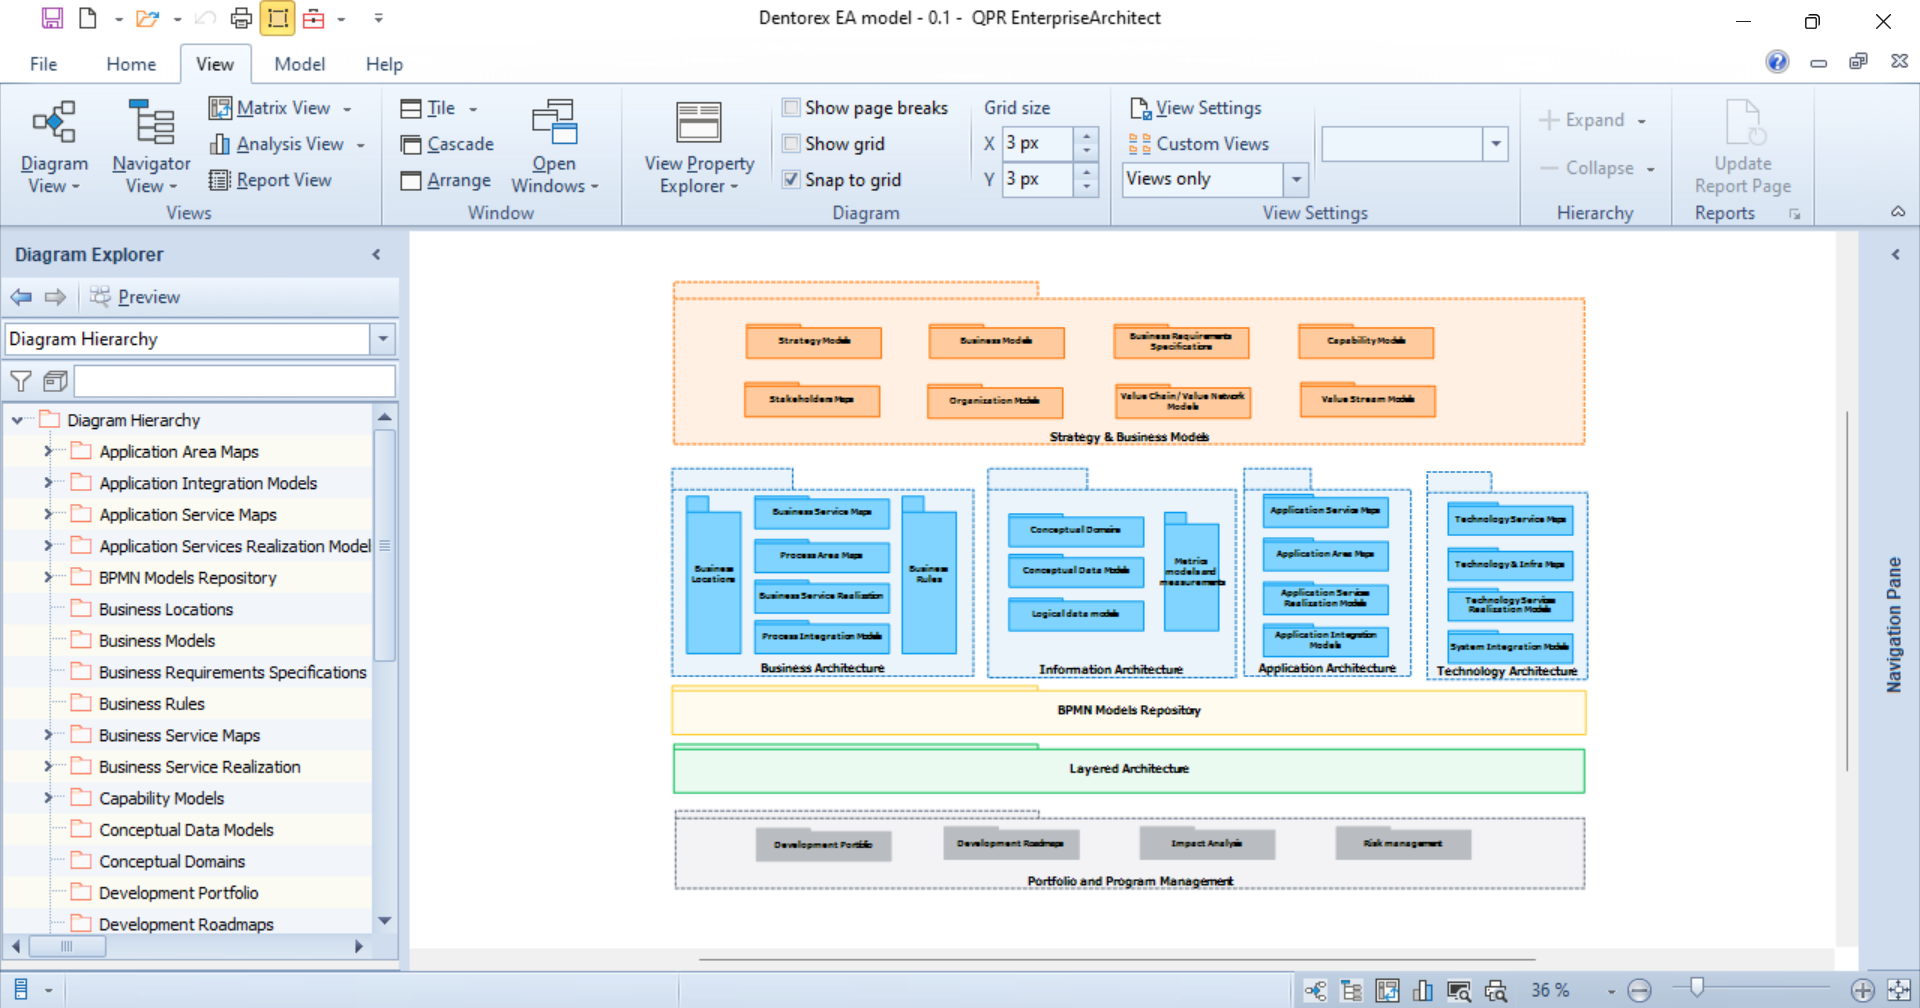Collapse the Diagram Hierarchy root node
The width and height of the screenshot is (1920, 1008).
pyautogui.click(x=17, y=420)
